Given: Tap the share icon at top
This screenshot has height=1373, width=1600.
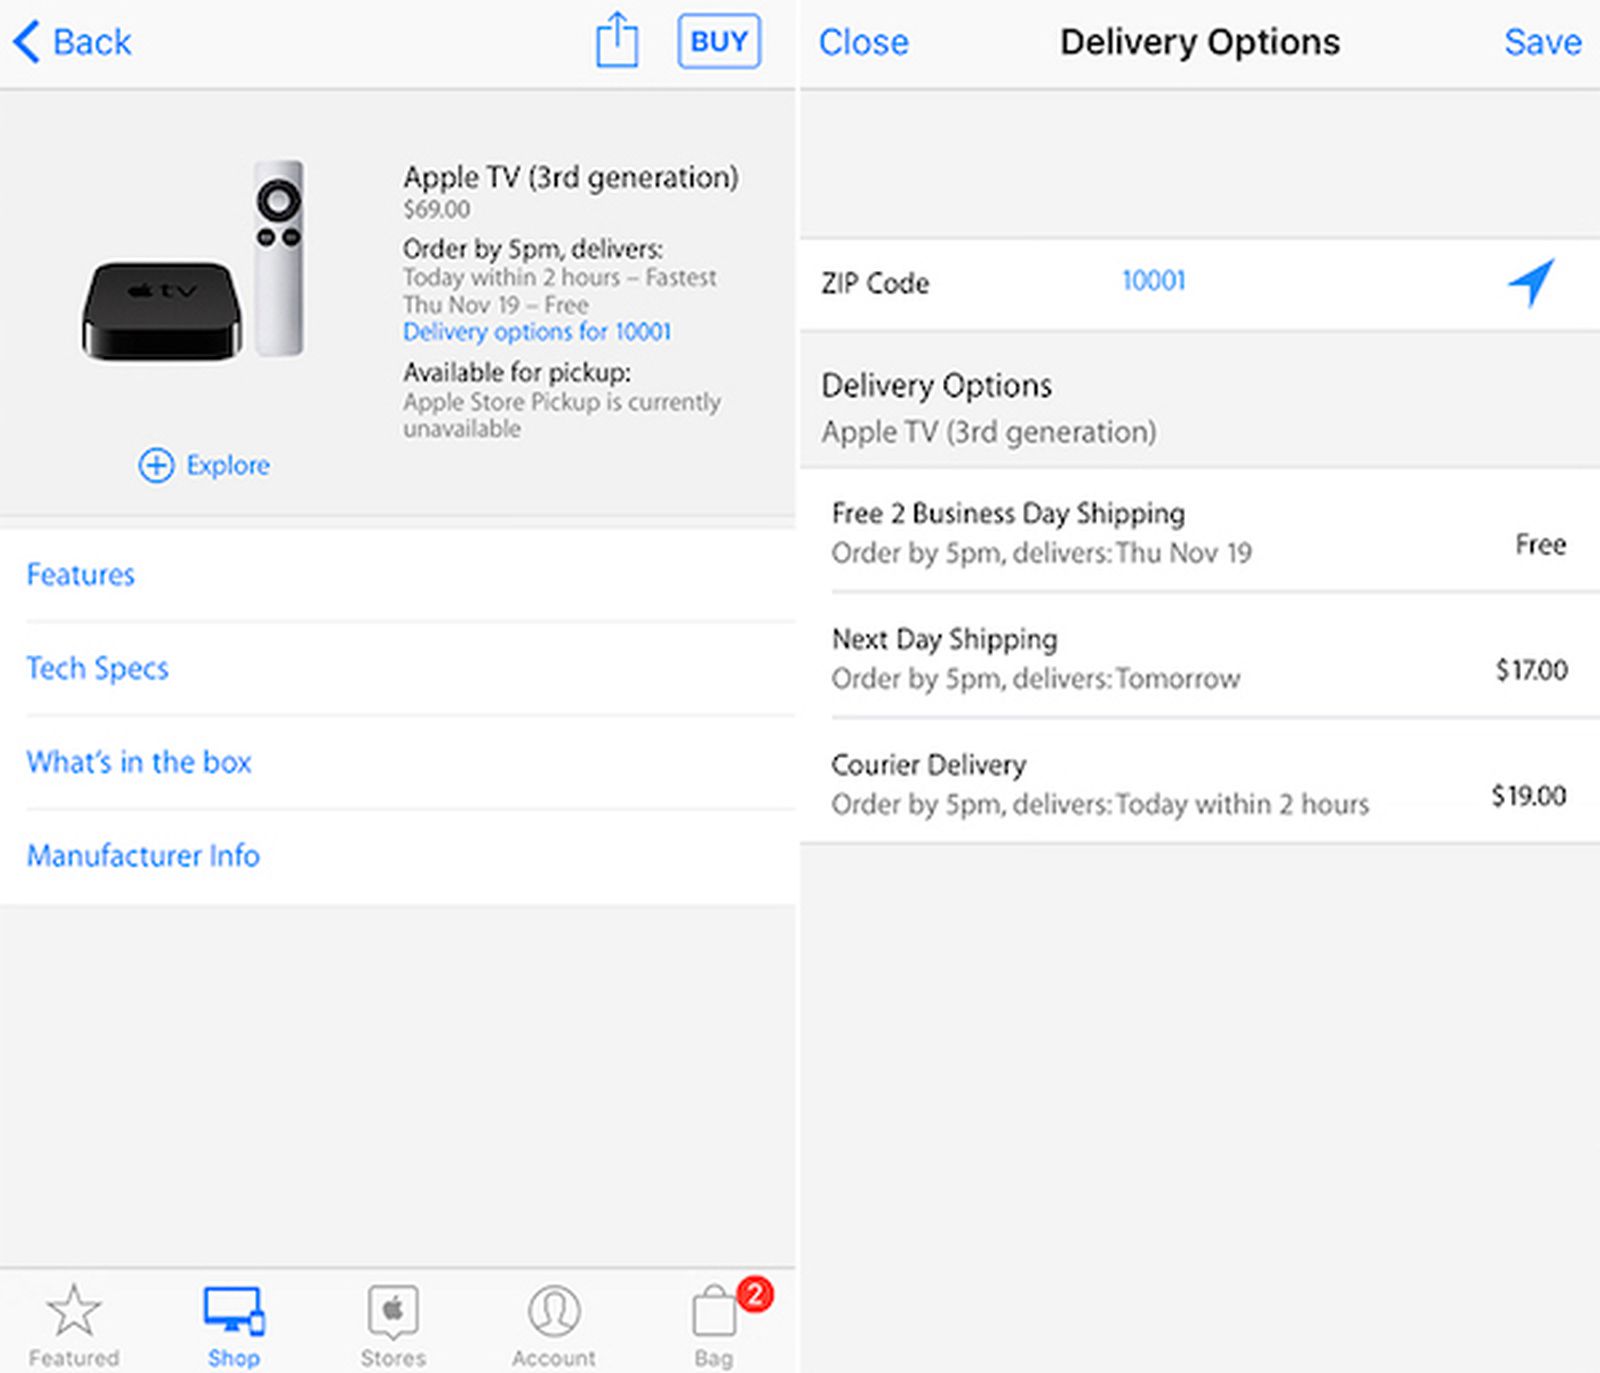Looking at the screenshot, I should (x=617, y=41).
